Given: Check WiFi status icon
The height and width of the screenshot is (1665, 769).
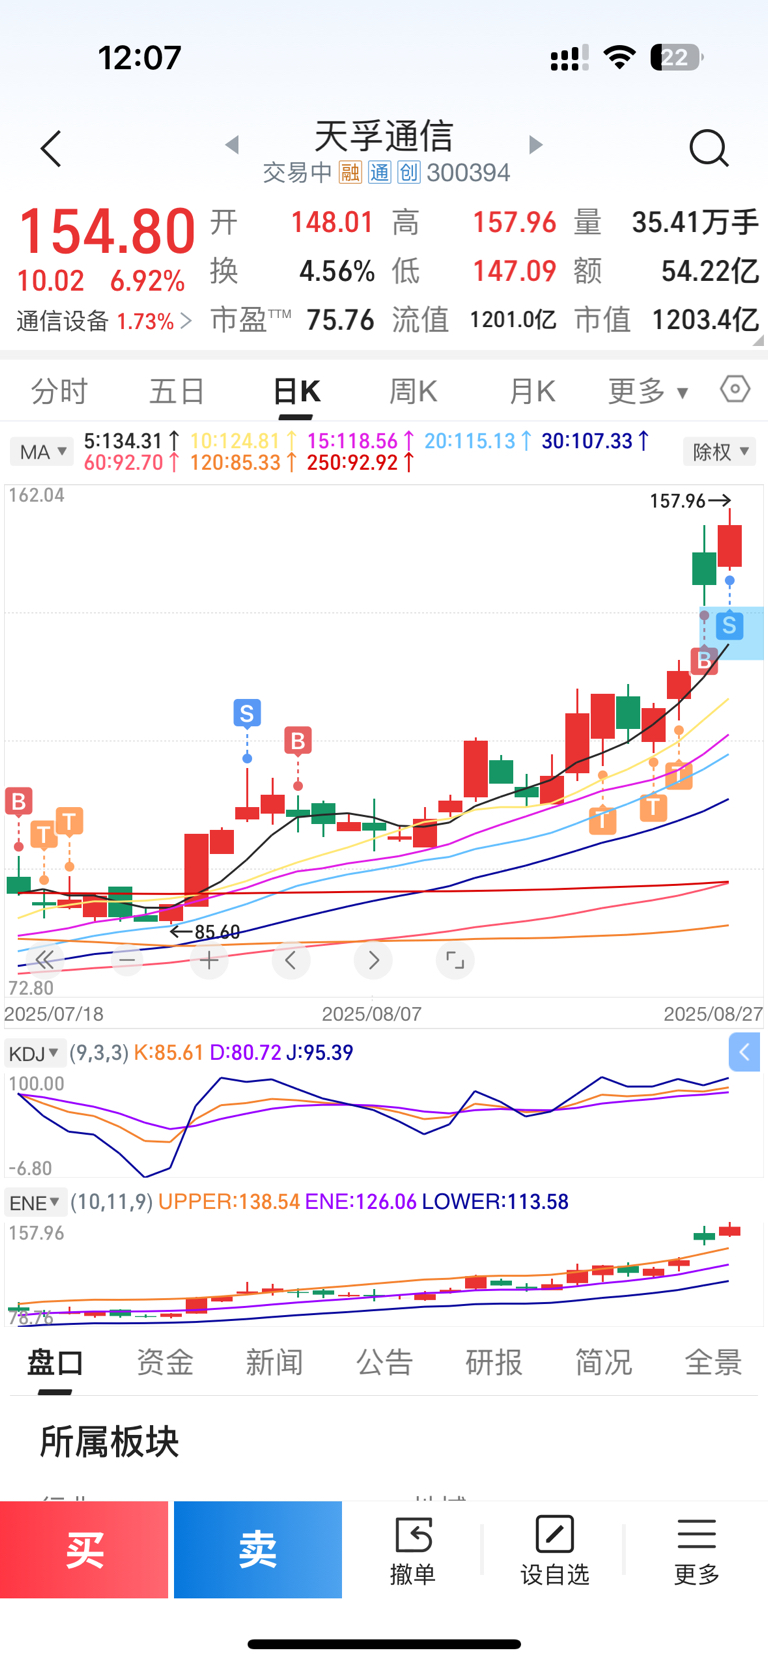Looking at the screenshot, I should (x=620, y=57).
